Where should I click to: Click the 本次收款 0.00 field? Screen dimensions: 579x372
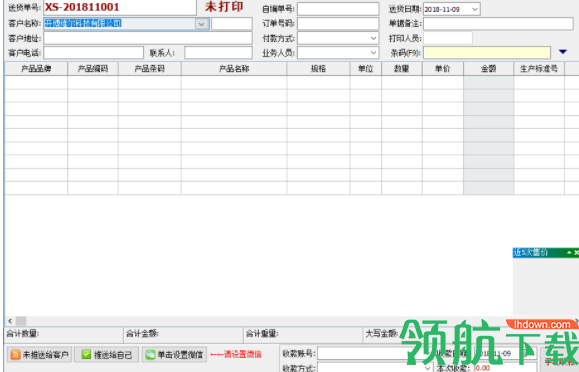[x=505, y=368]
